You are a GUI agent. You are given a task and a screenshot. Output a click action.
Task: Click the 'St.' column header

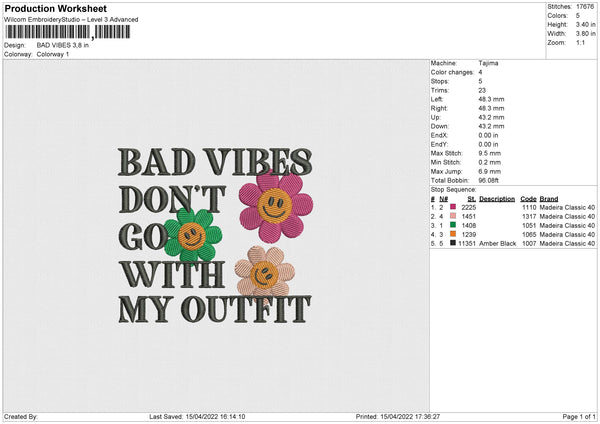pyautogui.click(x=472, y=199)
